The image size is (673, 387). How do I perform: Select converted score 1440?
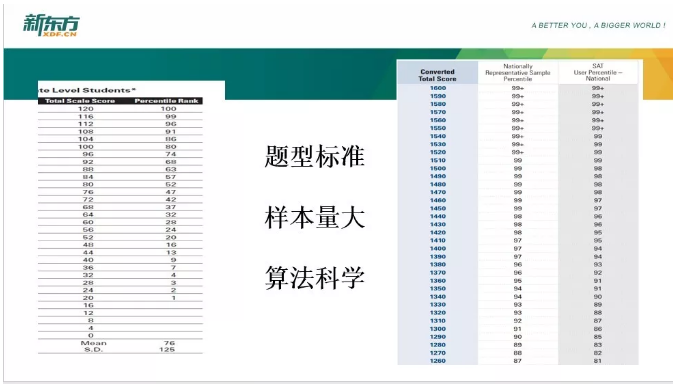pos(438,217)
